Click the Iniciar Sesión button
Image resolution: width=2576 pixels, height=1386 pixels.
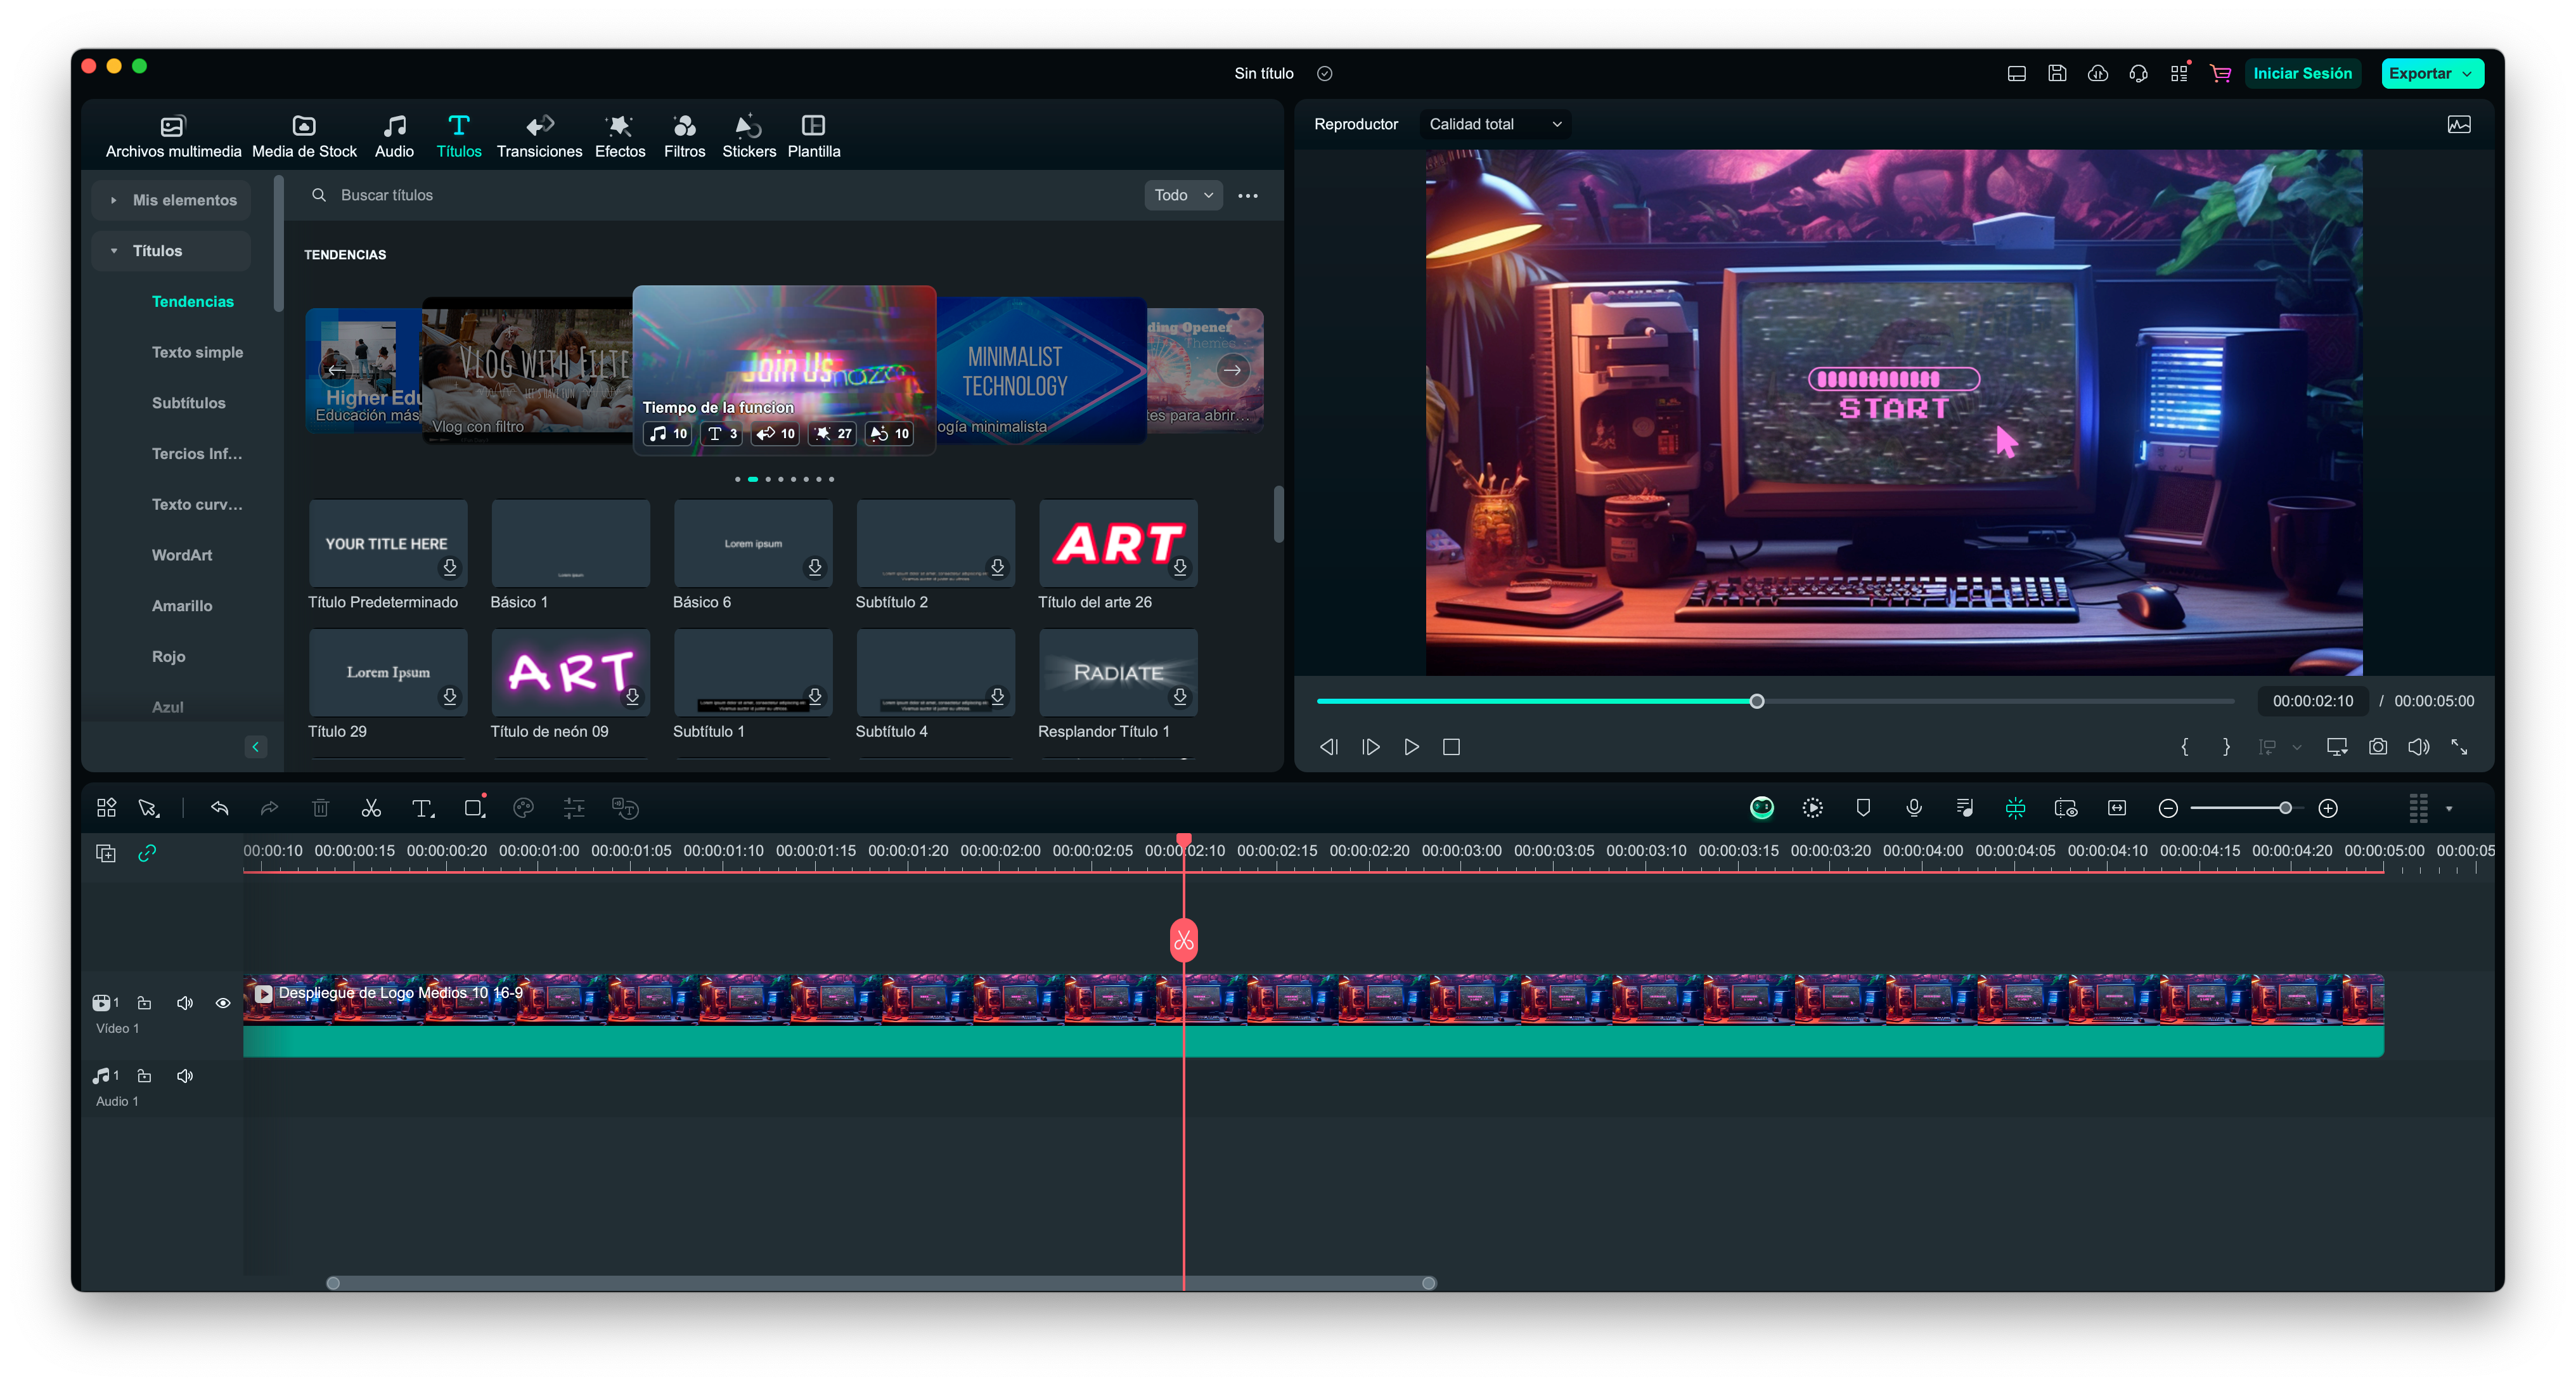coord(2302,73)
